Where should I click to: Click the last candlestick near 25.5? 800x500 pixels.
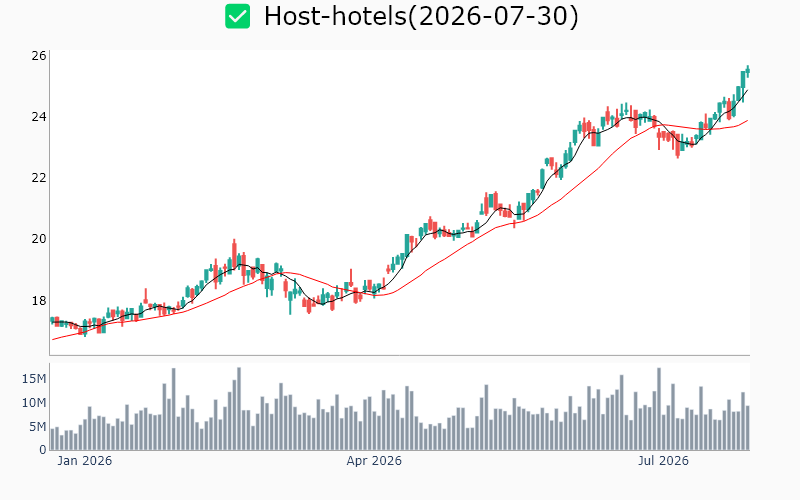click(748, 71)
